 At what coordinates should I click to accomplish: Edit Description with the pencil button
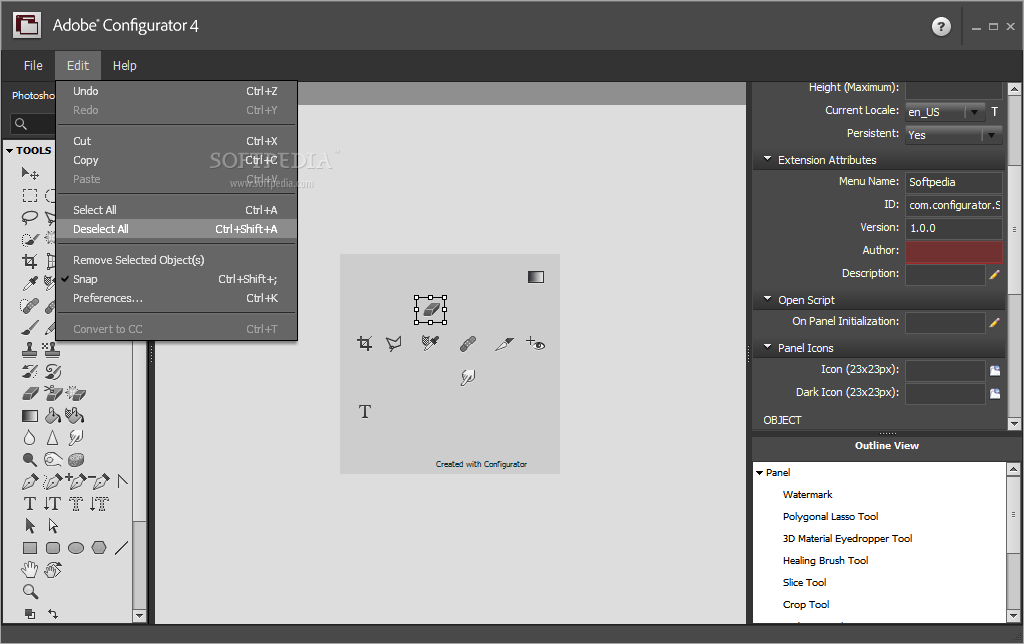click(x=994, y=275)
